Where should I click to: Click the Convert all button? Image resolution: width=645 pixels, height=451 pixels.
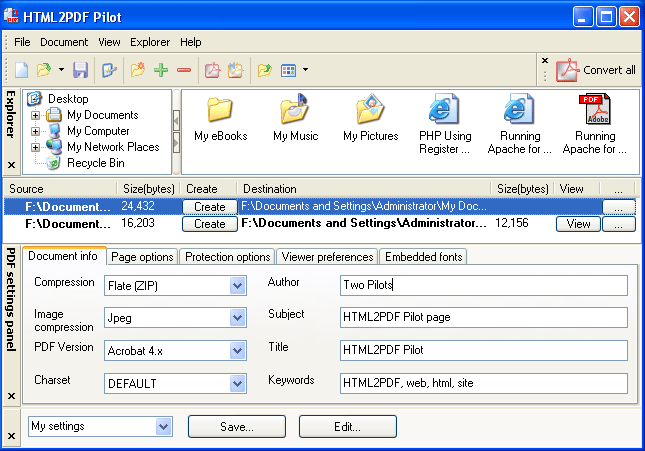[x=596, y=70]
